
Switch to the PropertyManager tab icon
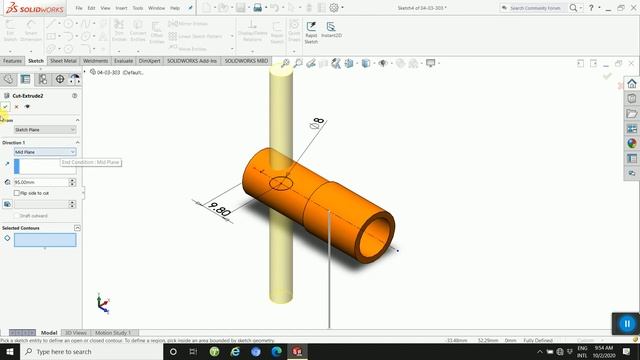coord(25,79)
